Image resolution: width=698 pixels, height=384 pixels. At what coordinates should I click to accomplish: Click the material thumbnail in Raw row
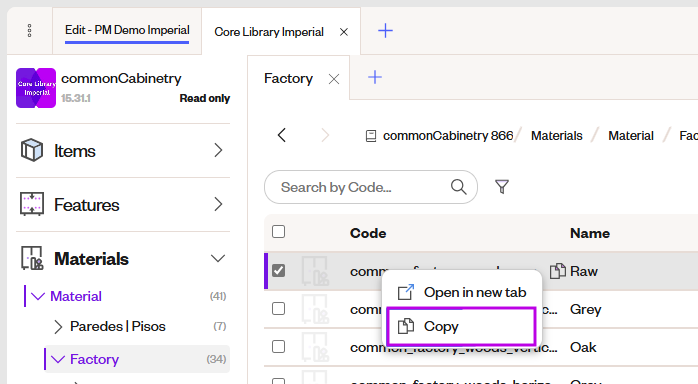(315, 271)
